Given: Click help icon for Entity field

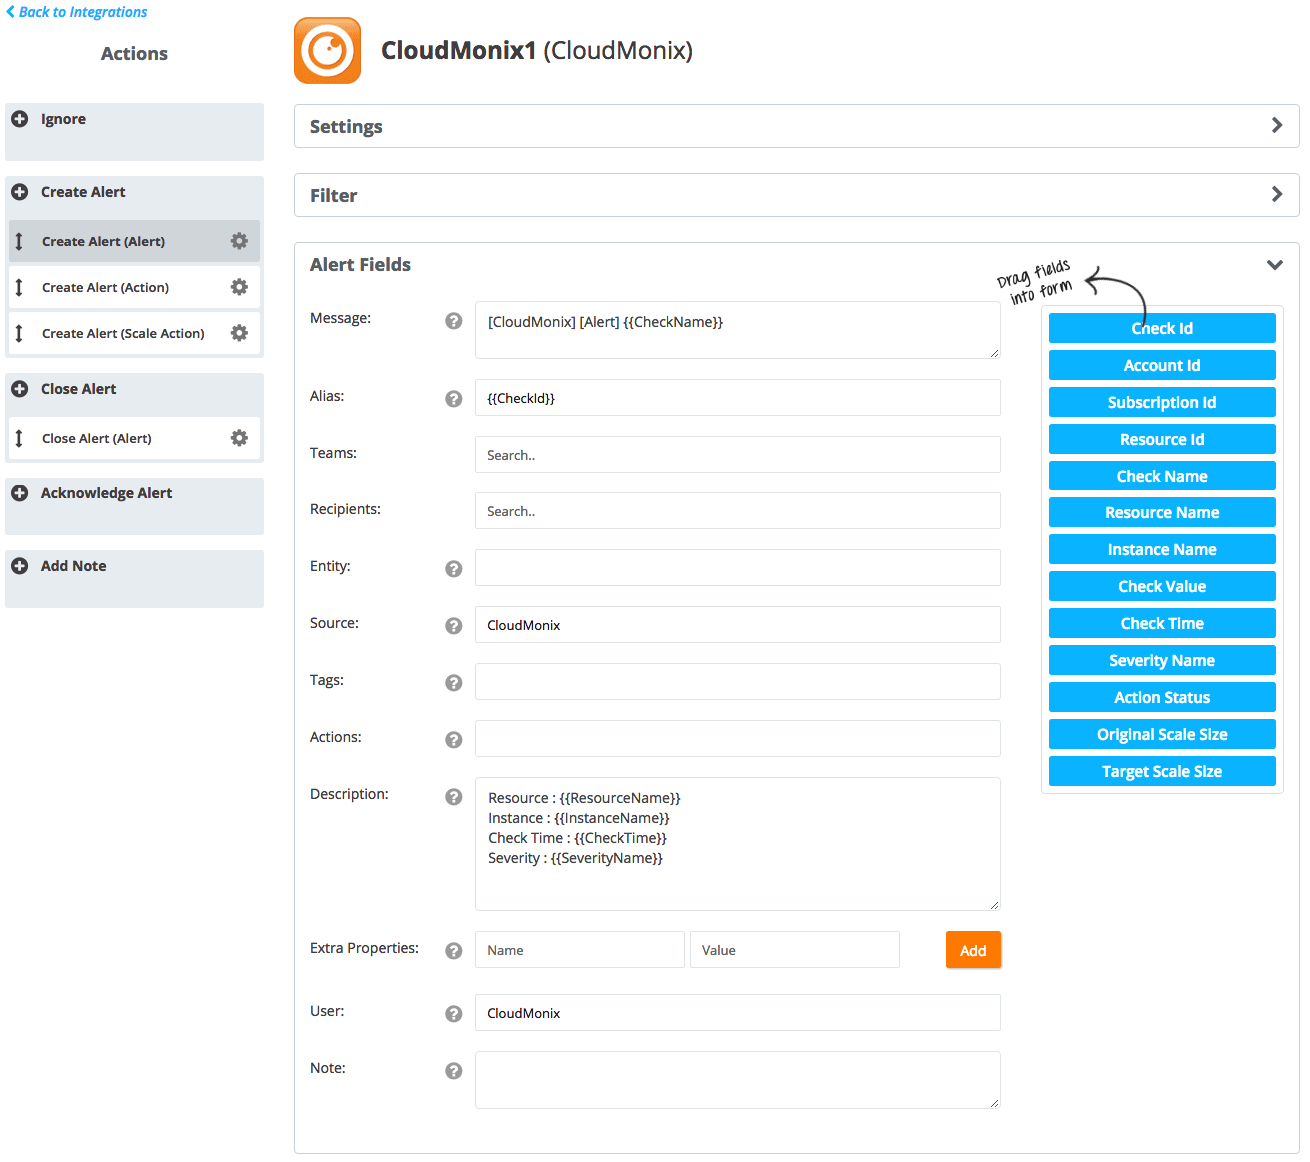Looking at the screenshot, I should (454, 569).
